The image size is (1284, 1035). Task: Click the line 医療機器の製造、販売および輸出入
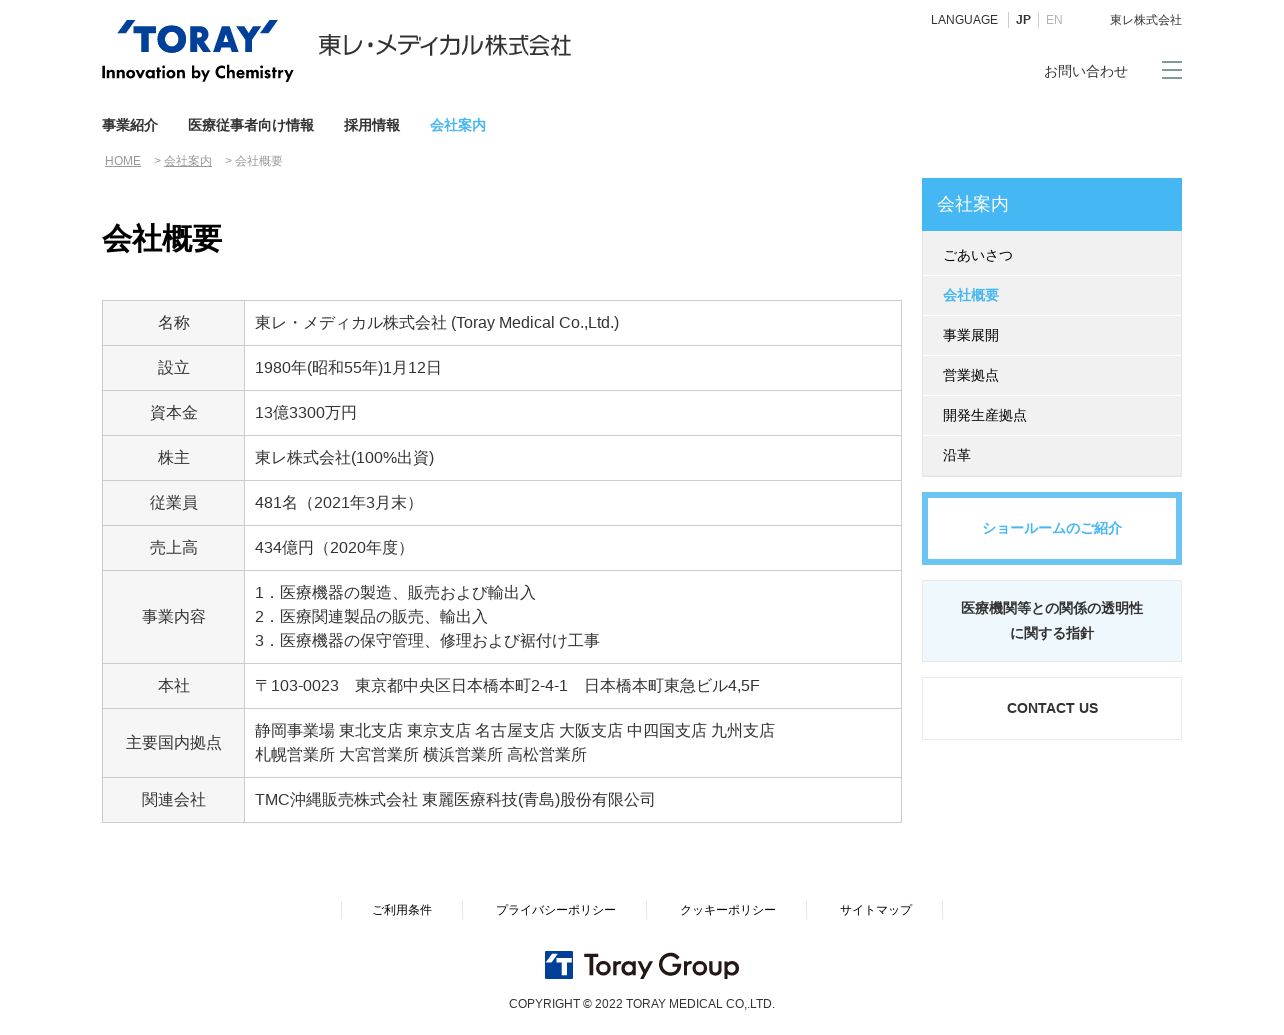396,593
